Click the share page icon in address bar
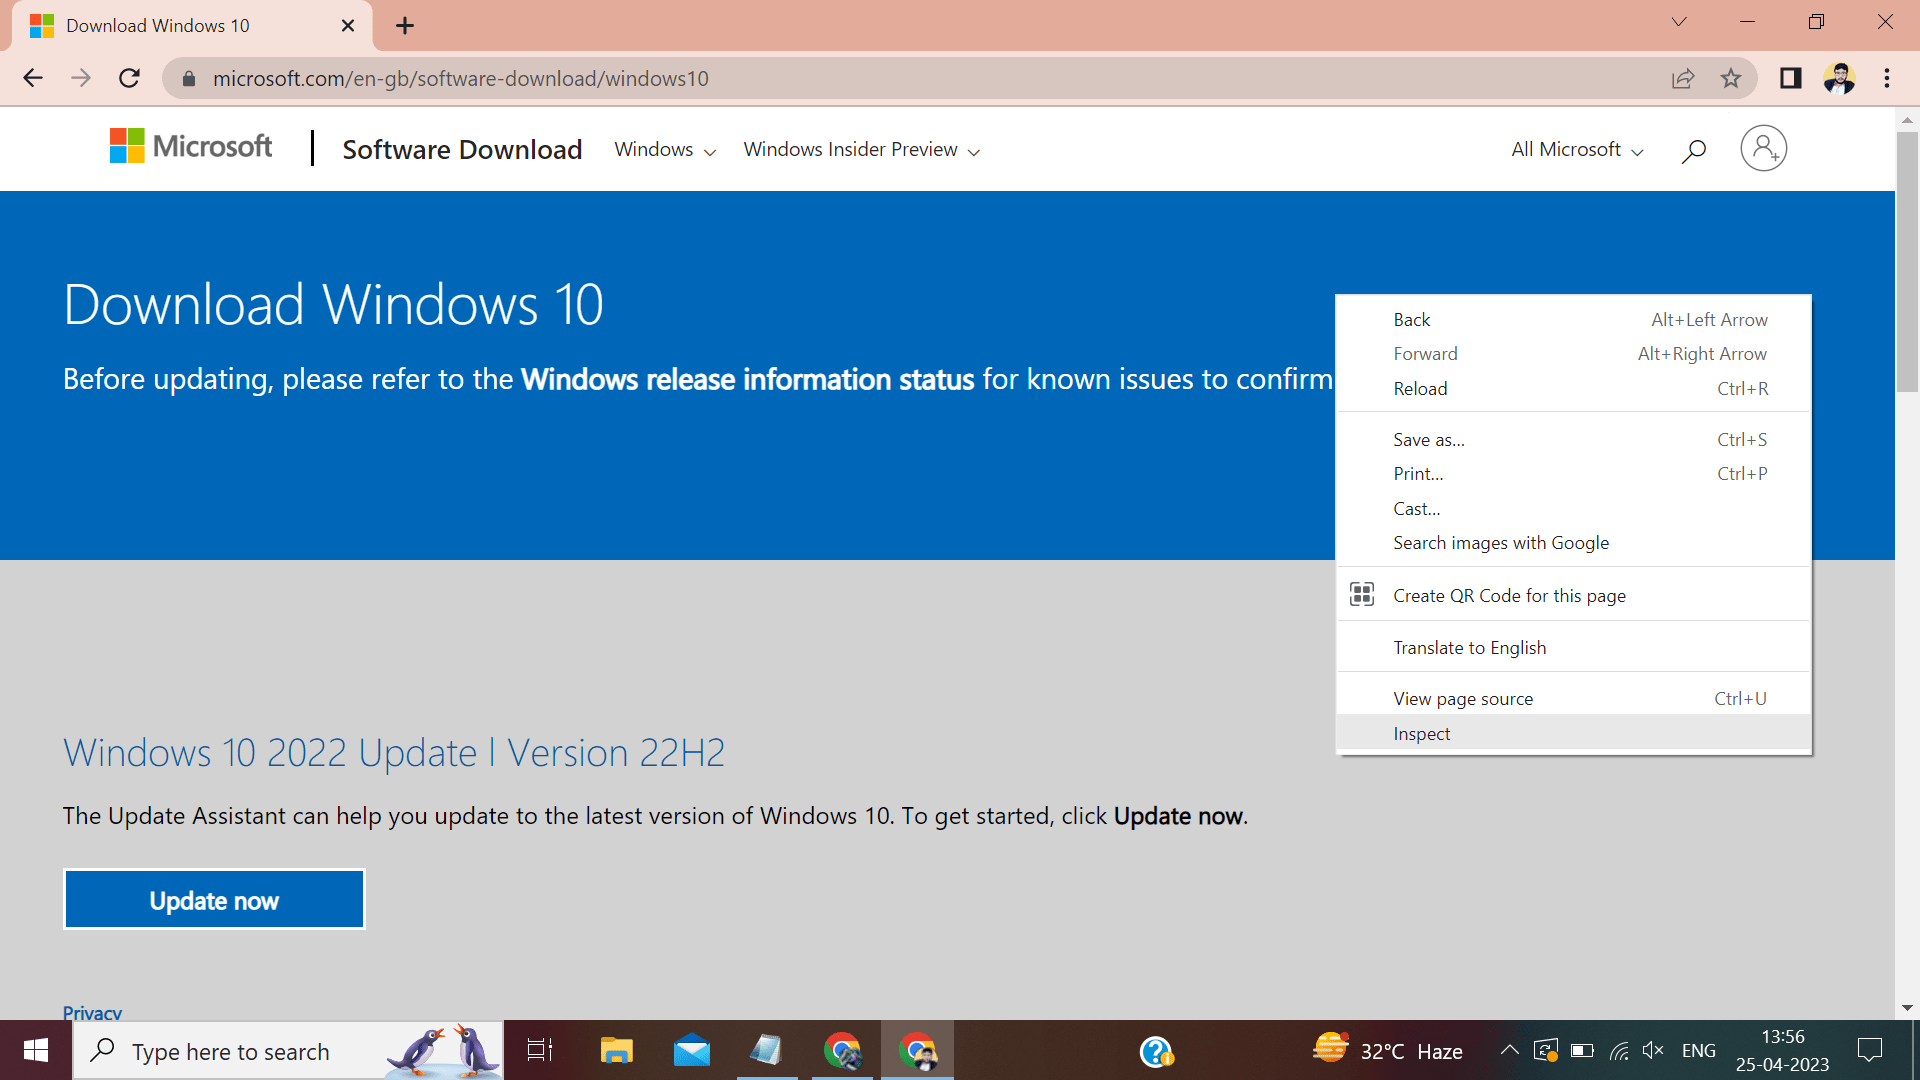This screenshot has height=1080, width=1920. pos(1683,78)
